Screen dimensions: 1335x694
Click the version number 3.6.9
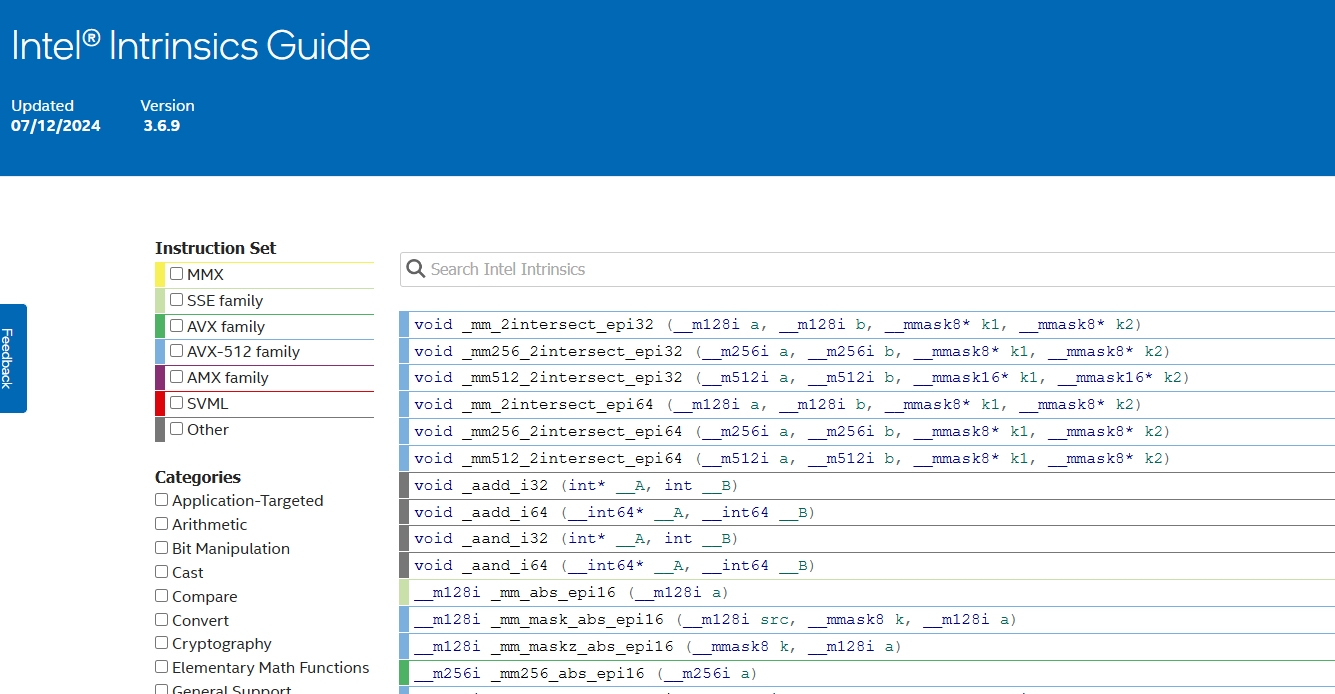(x=161, y=126)
